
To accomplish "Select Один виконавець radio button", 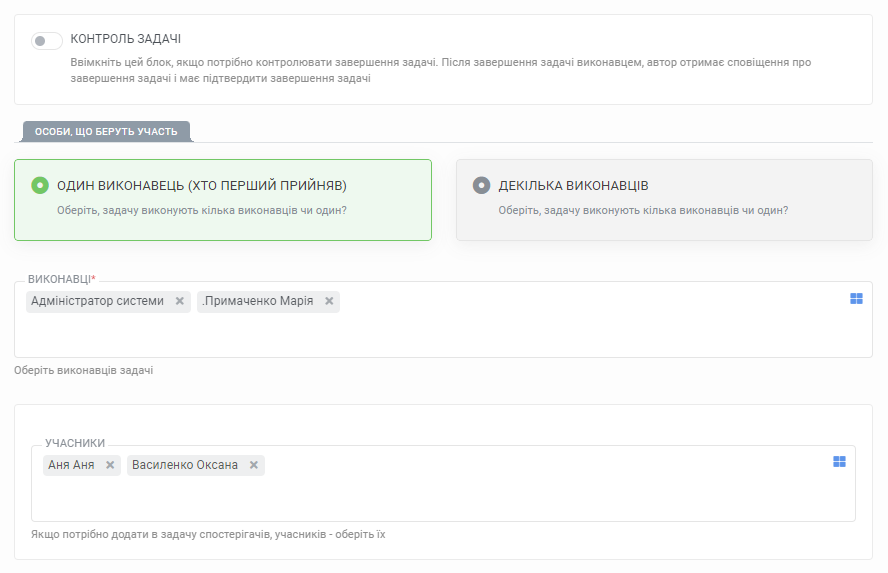I will (40, 185).
